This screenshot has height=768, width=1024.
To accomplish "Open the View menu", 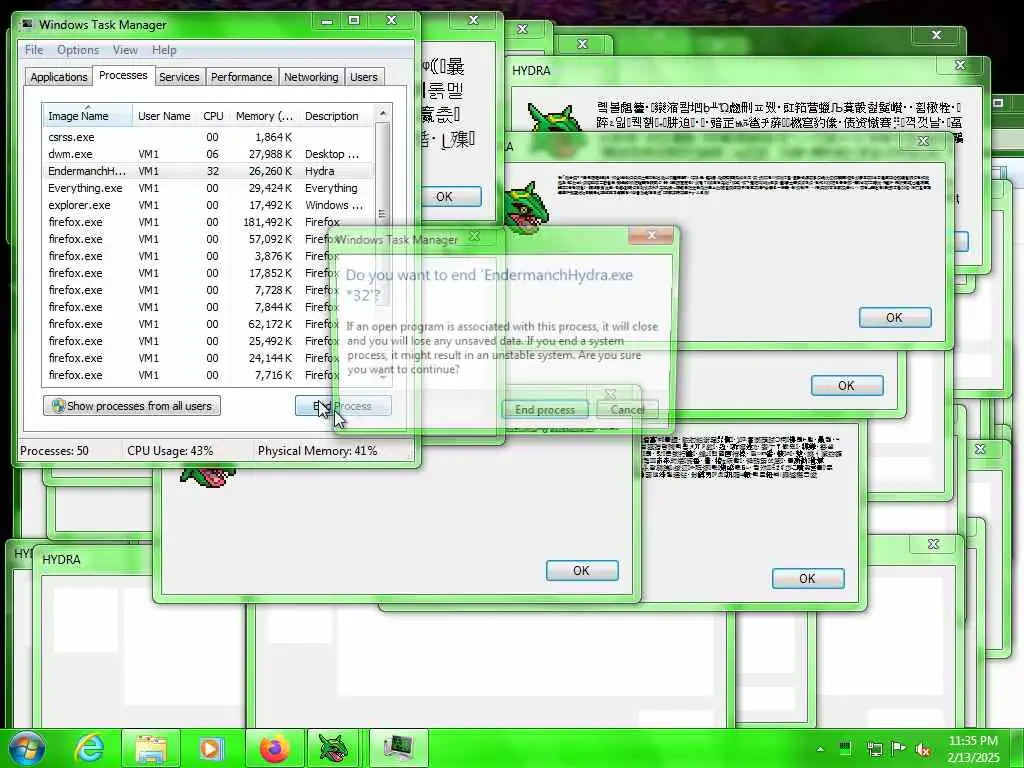I will pyautogui.click(x=125, y=50).
